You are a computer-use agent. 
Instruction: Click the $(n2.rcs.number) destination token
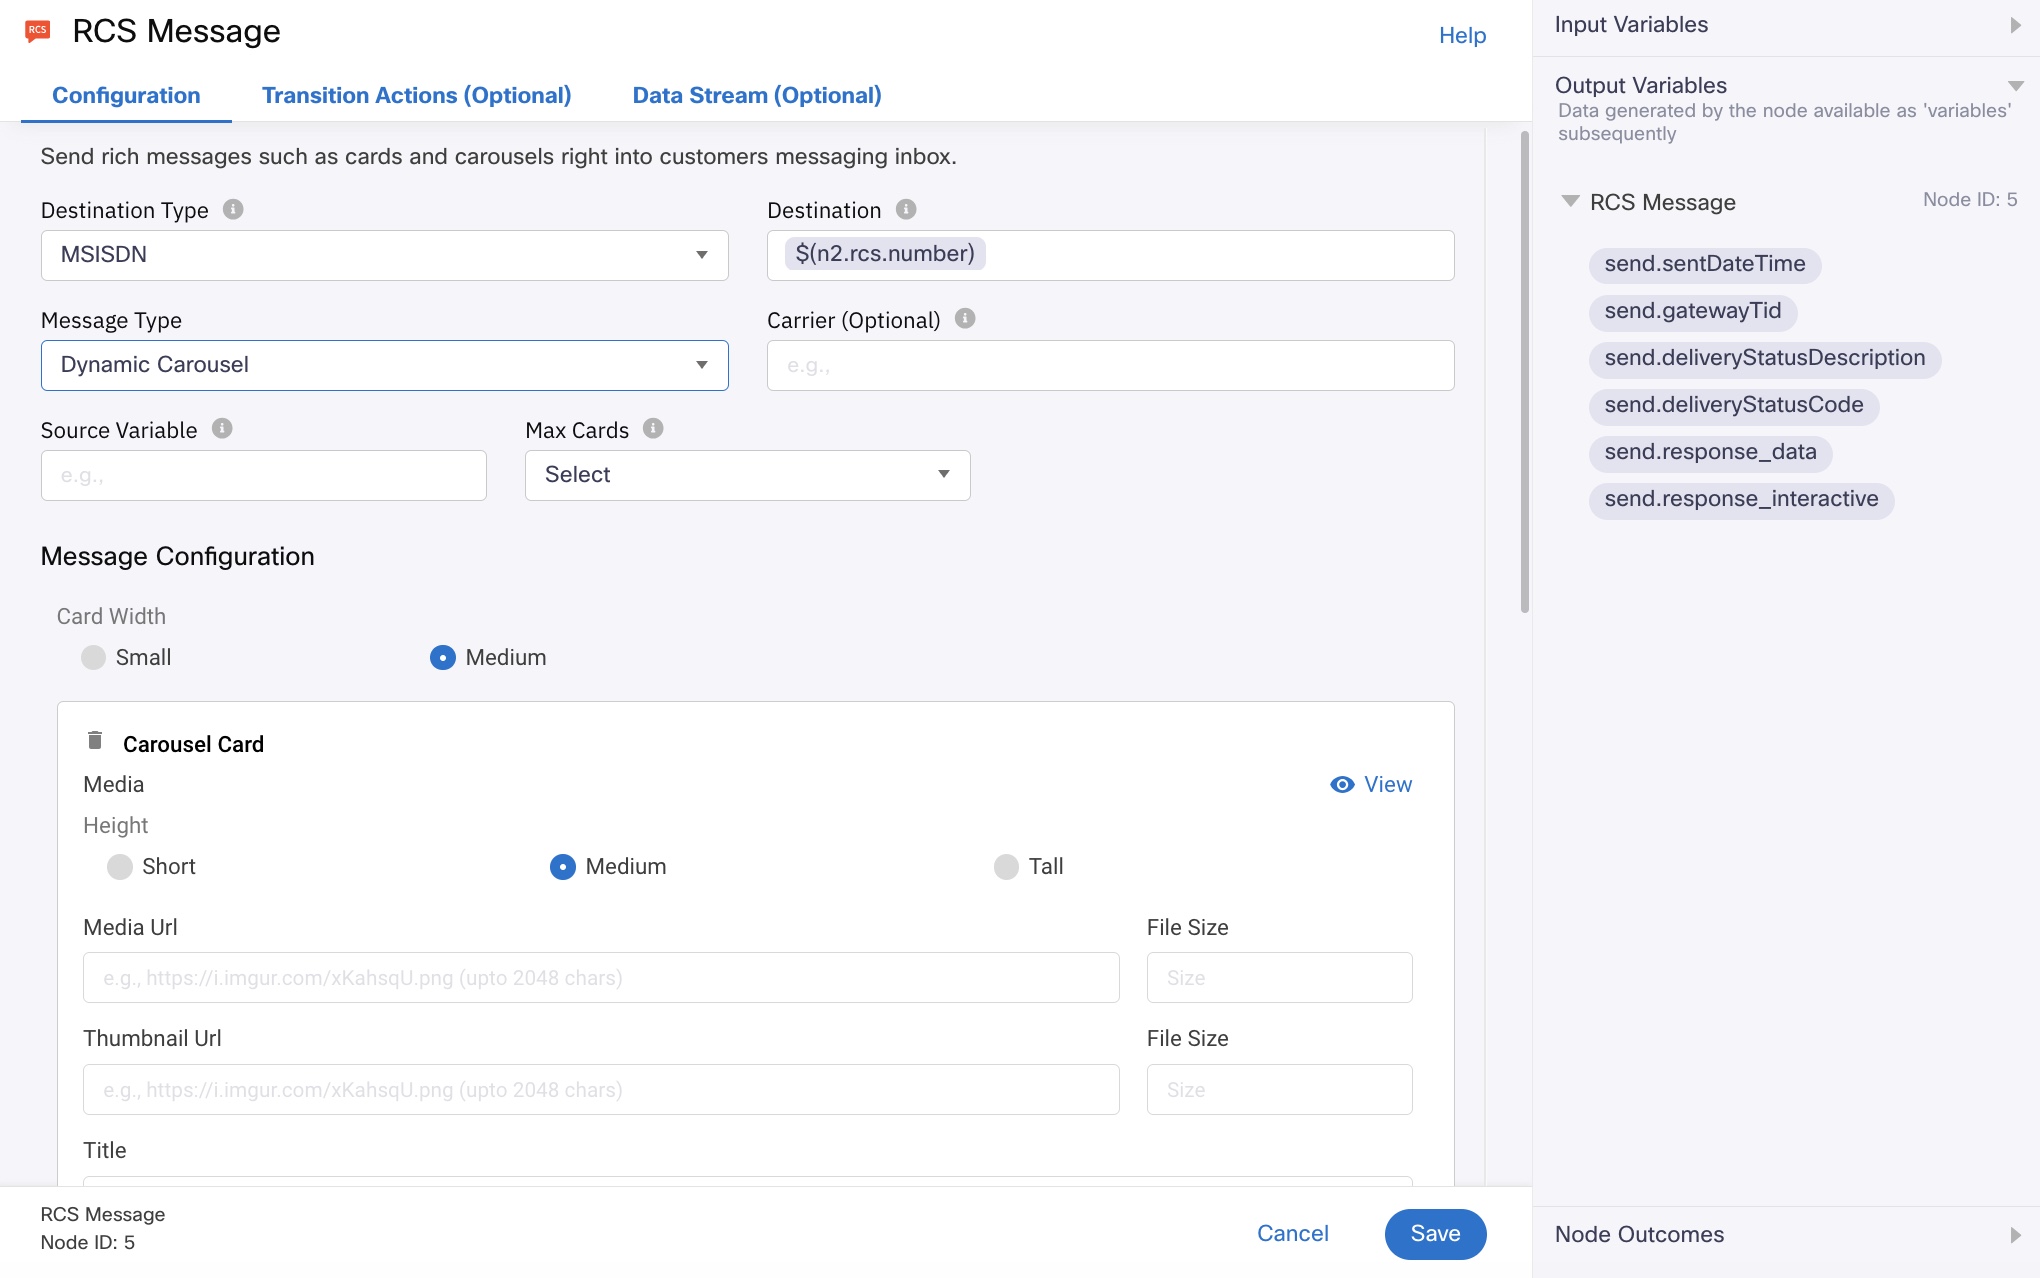click(x=885, y=254)
